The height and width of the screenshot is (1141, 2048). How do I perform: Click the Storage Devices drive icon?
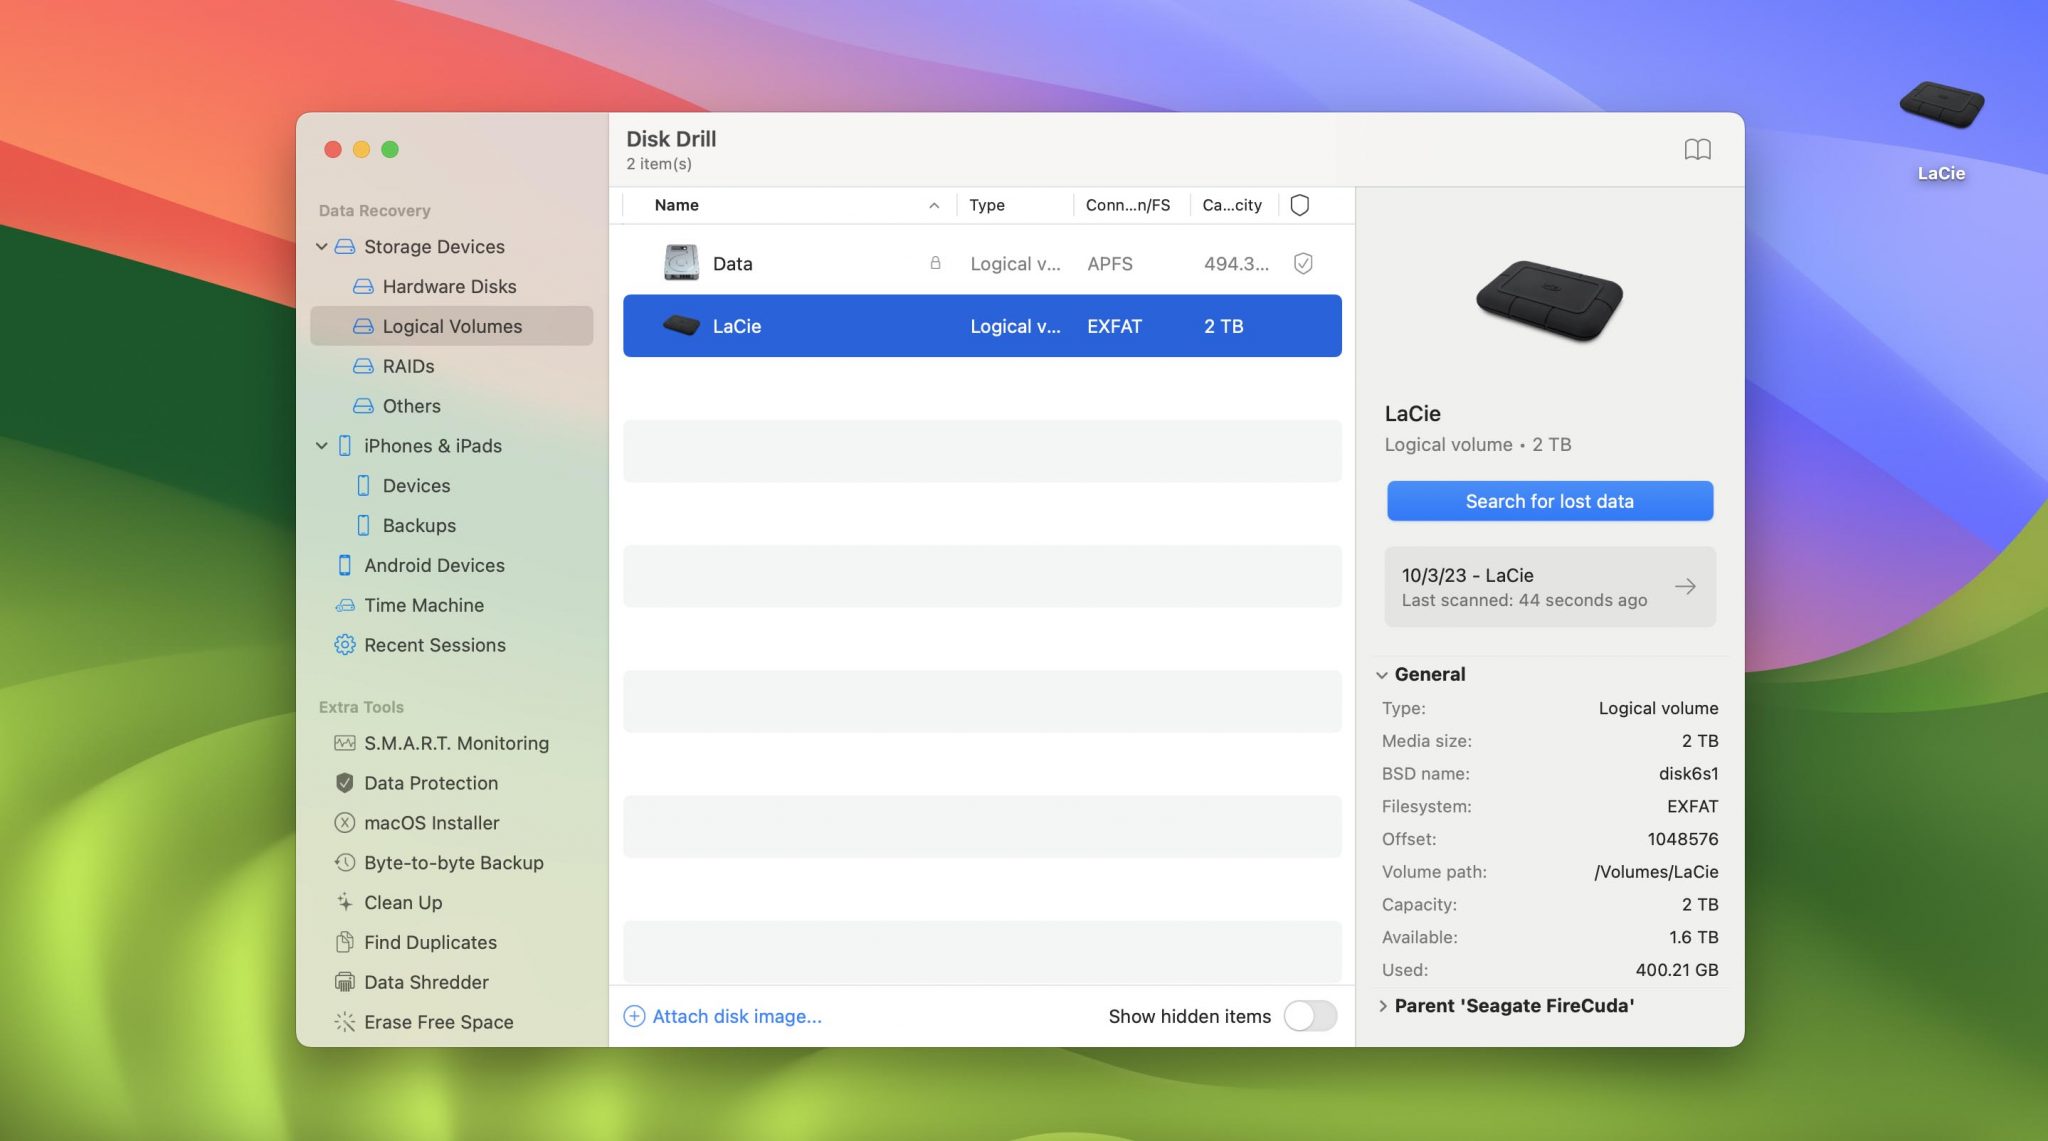pos(345,246)
